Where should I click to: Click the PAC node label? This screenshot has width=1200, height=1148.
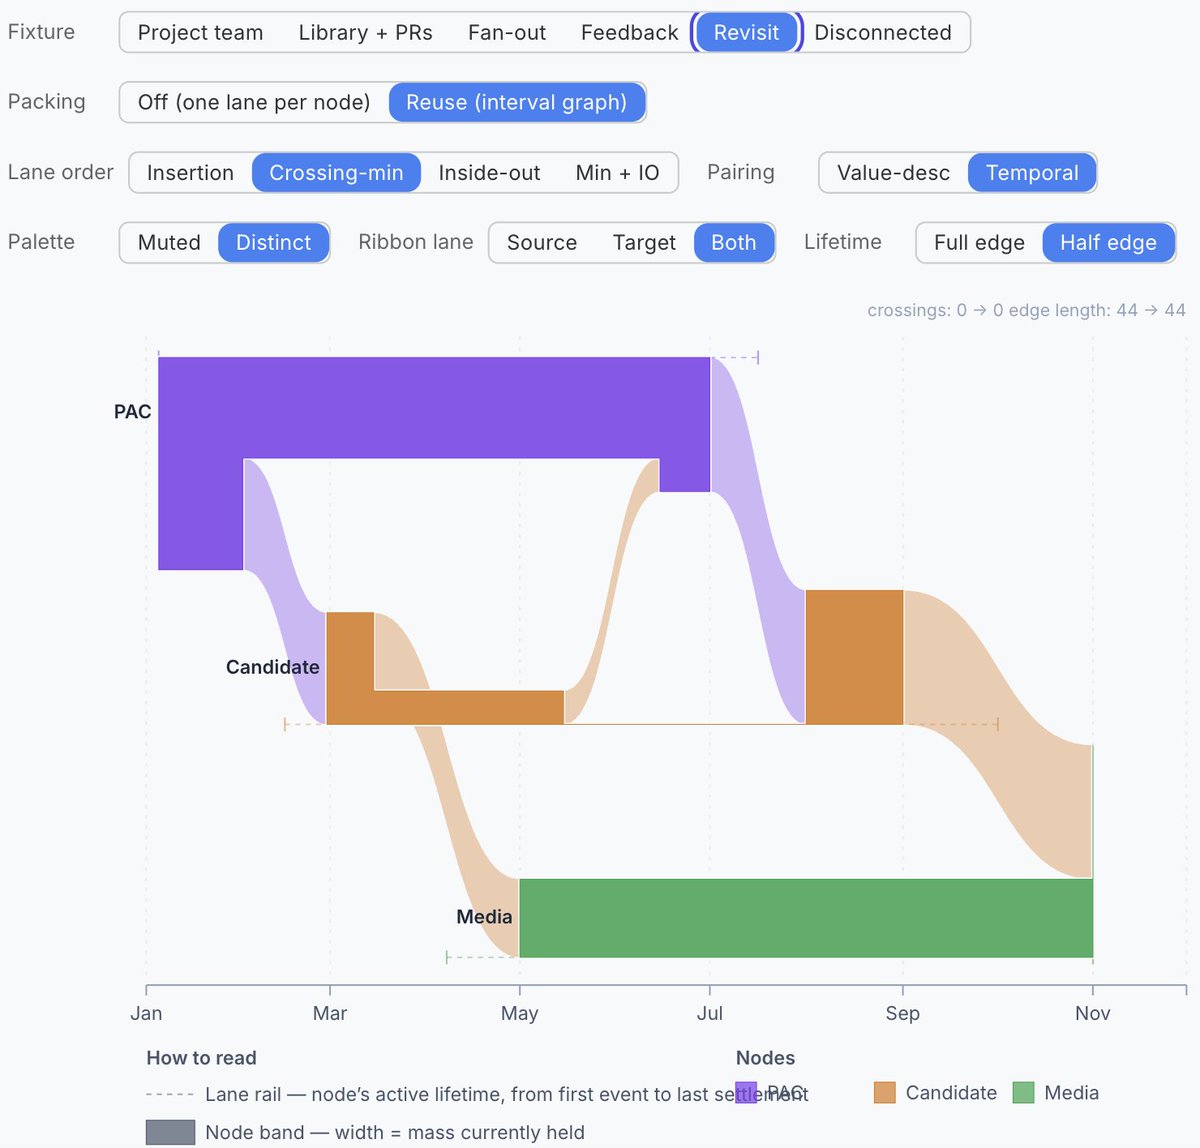pos(132,412)
